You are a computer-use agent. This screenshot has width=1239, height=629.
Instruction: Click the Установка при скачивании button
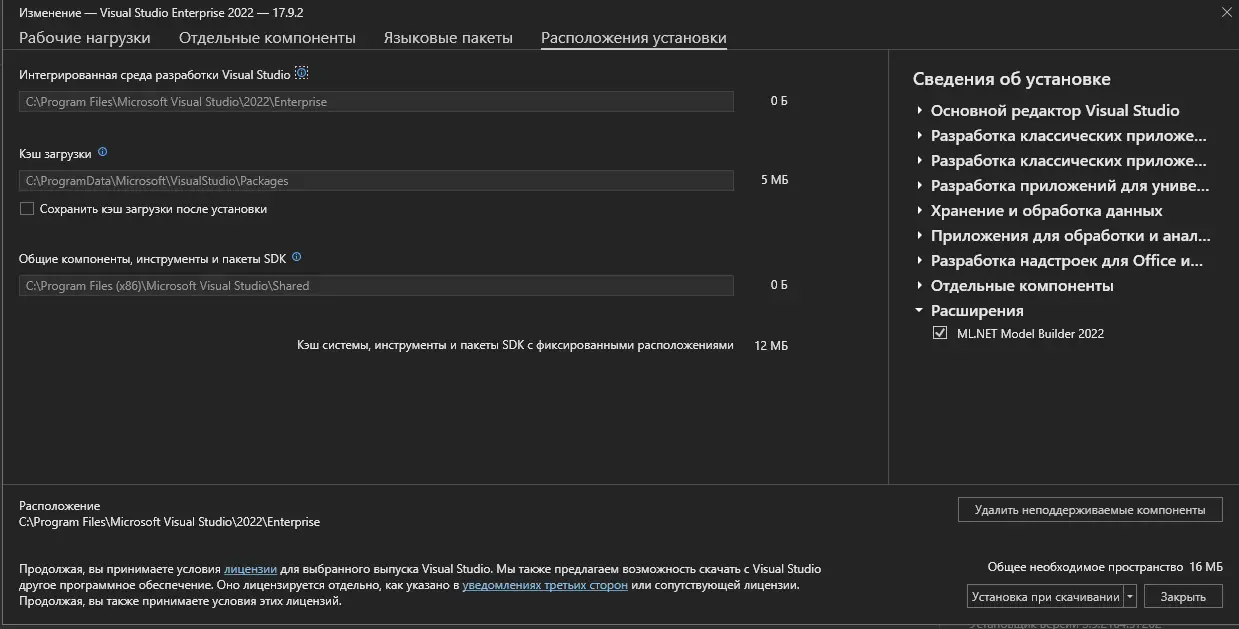point(1046,595)
